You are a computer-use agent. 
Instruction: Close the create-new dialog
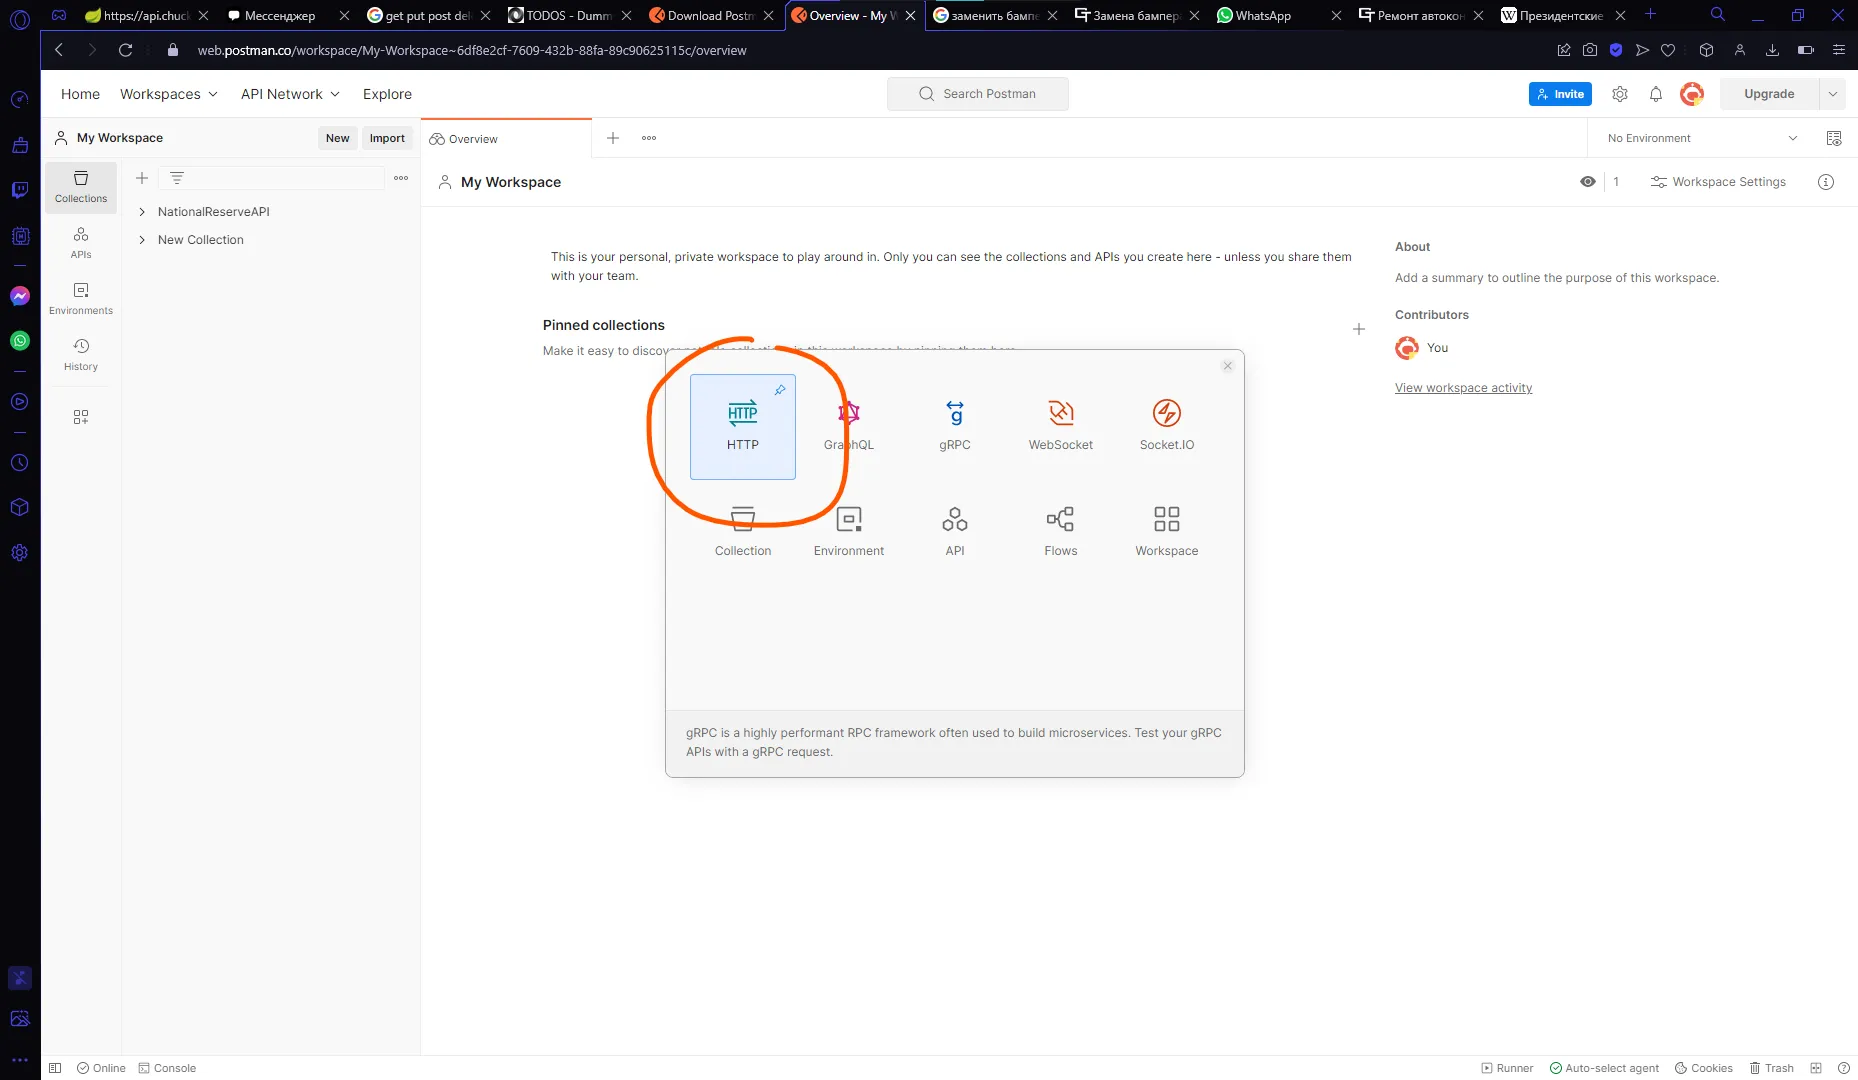1228,366
